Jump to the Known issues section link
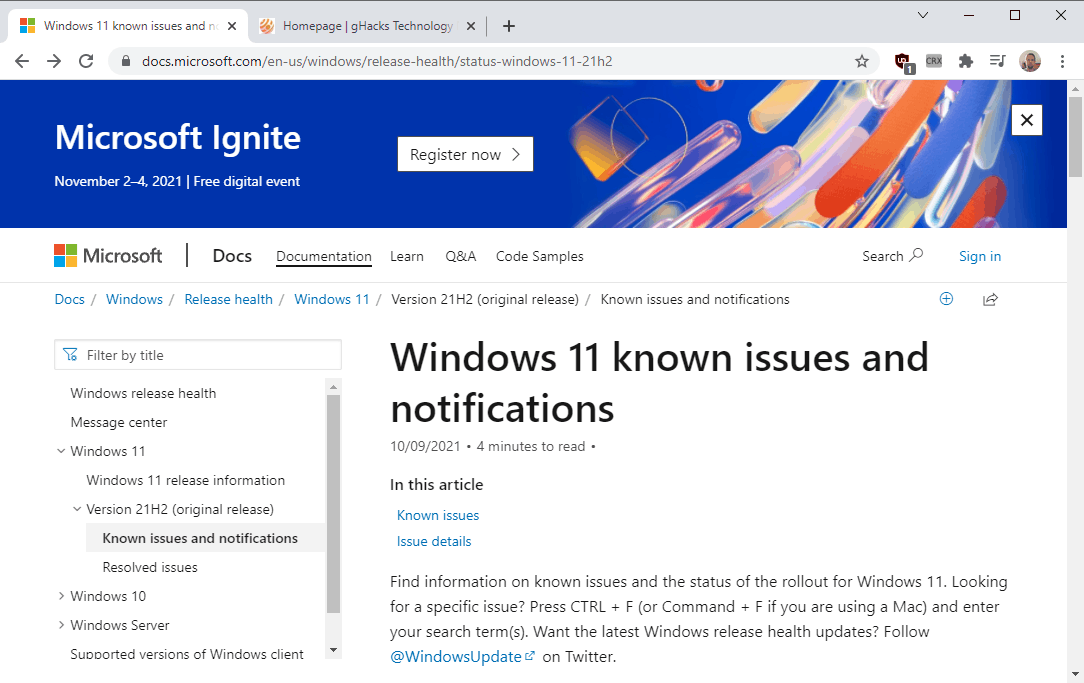Image resolution: width=1084 pixels, height=683 pixels. coord(438,515)
